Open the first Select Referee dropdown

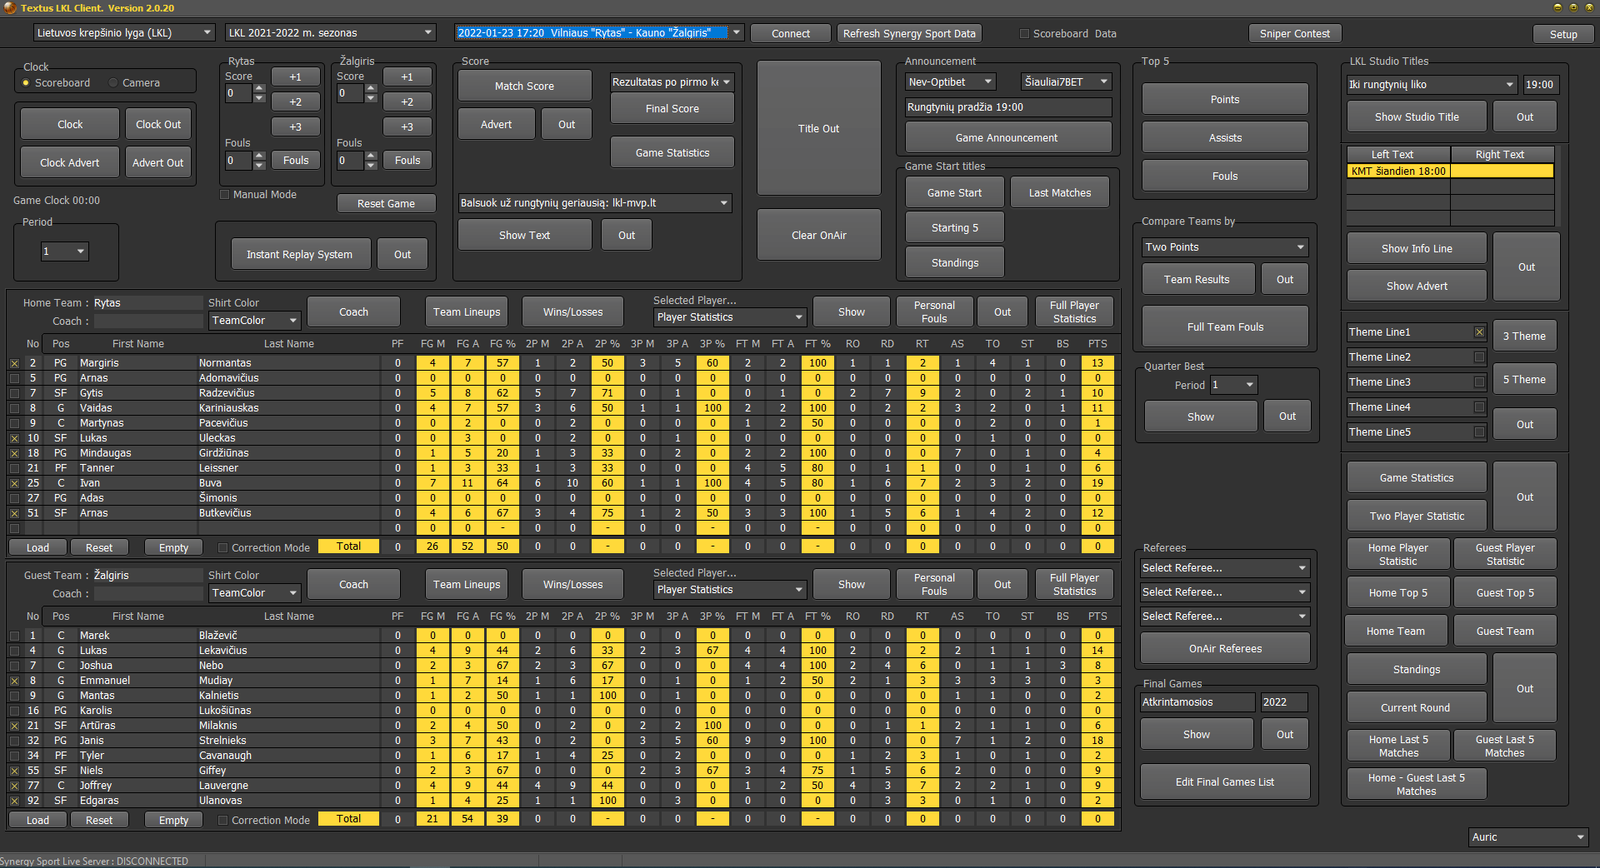point(1225,568)
